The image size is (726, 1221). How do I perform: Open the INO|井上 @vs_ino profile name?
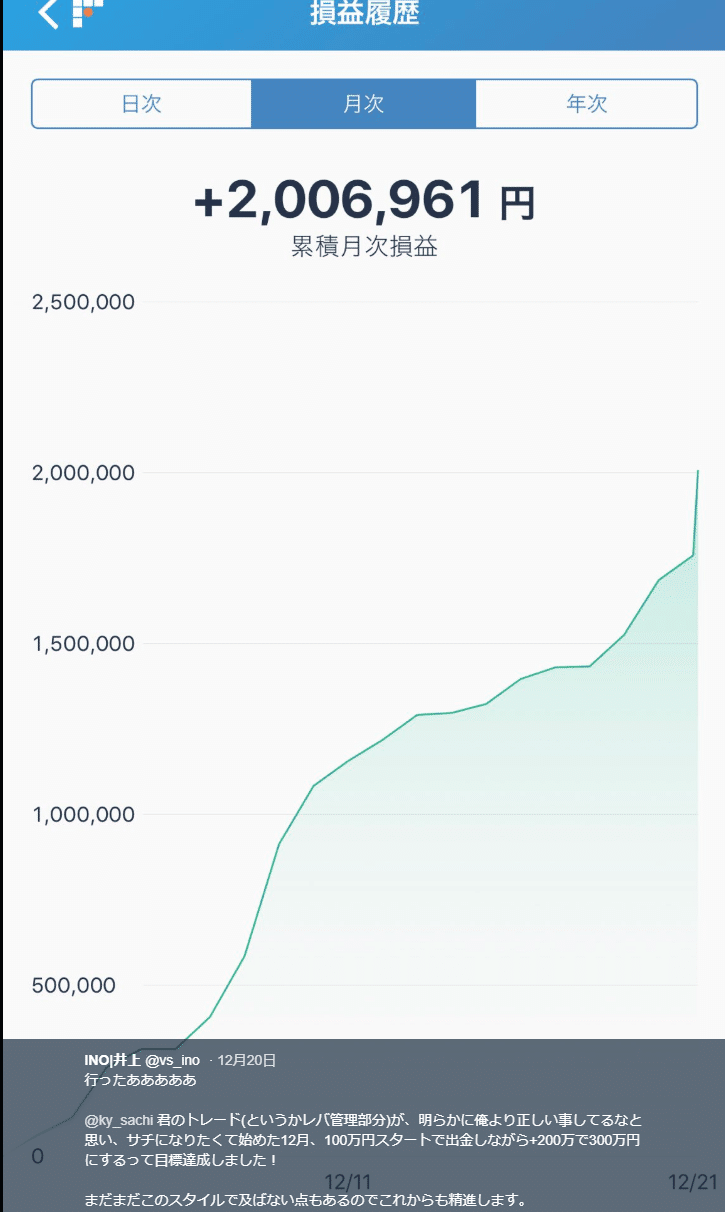(142, 1060)
